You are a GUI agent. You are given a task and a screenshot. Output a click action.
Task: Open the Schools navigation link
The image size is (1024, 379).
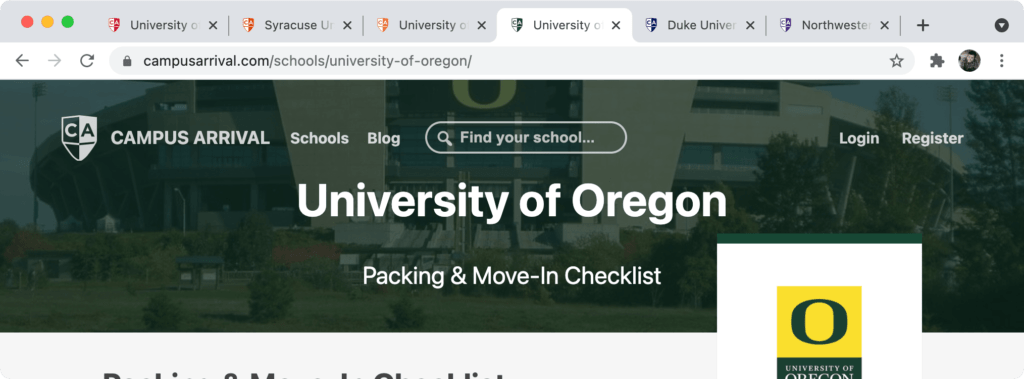[319, 139]
